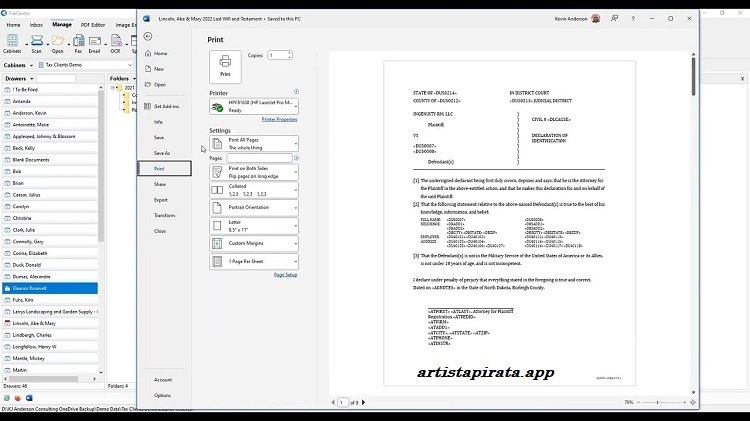Screen dimensions: 750x421
Task: Click the Word Help question icon
Action: (x=633, y=19)
